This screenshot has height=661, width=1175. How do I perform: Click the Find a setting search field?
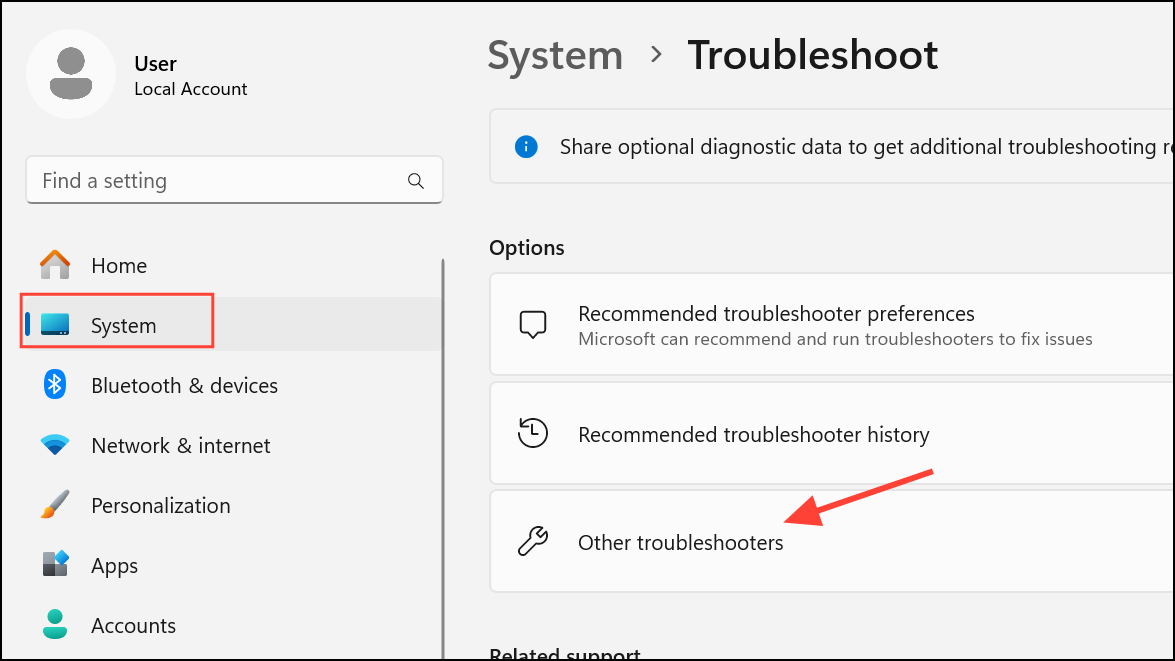coord(220,181)
